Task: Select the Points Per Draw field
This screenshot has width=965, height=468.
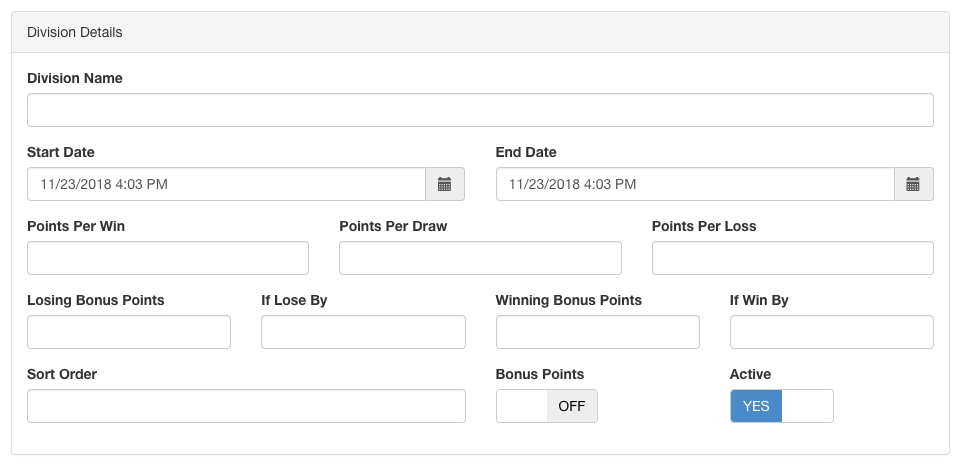Action: pyautogui.click(x=480, y=258)
